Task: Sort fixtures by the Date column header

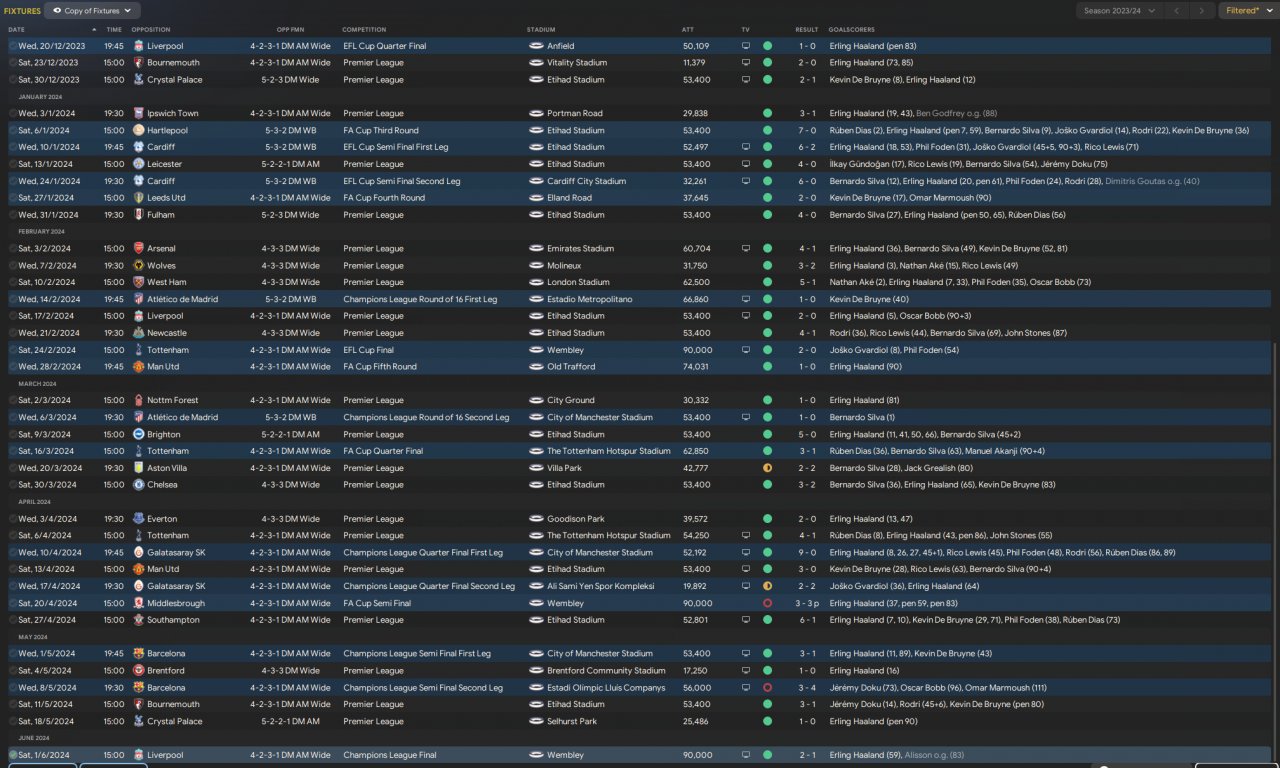Action: pyautogui.click(x=17, y=30)
